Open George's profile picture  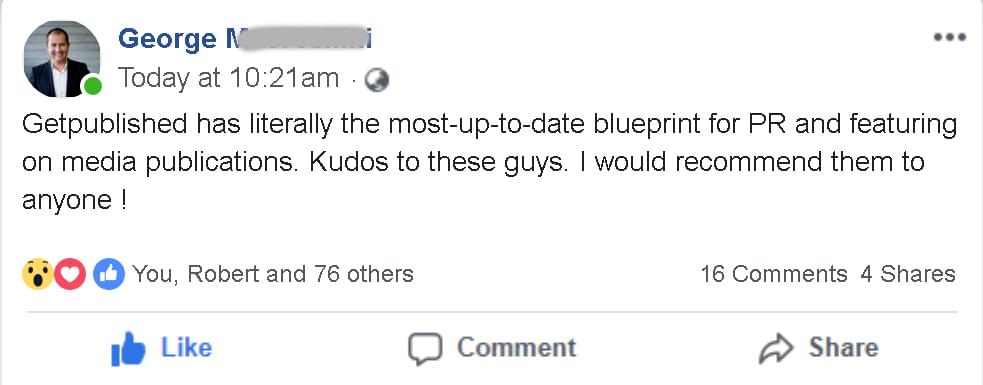[61, 59]
